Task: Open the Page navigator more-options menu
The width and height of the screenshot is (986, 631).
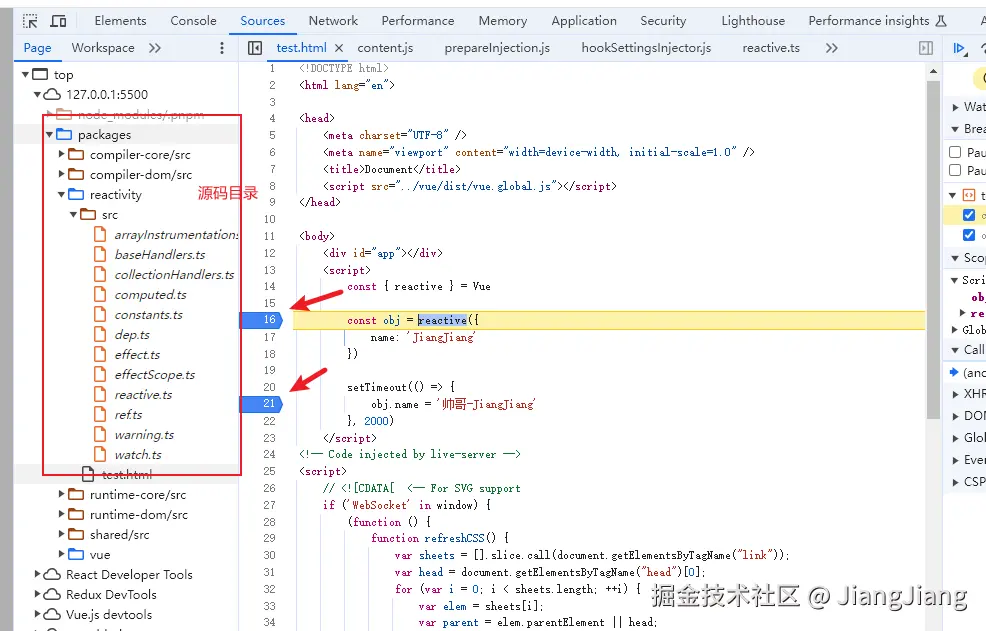Action: [x=221, y=48]
